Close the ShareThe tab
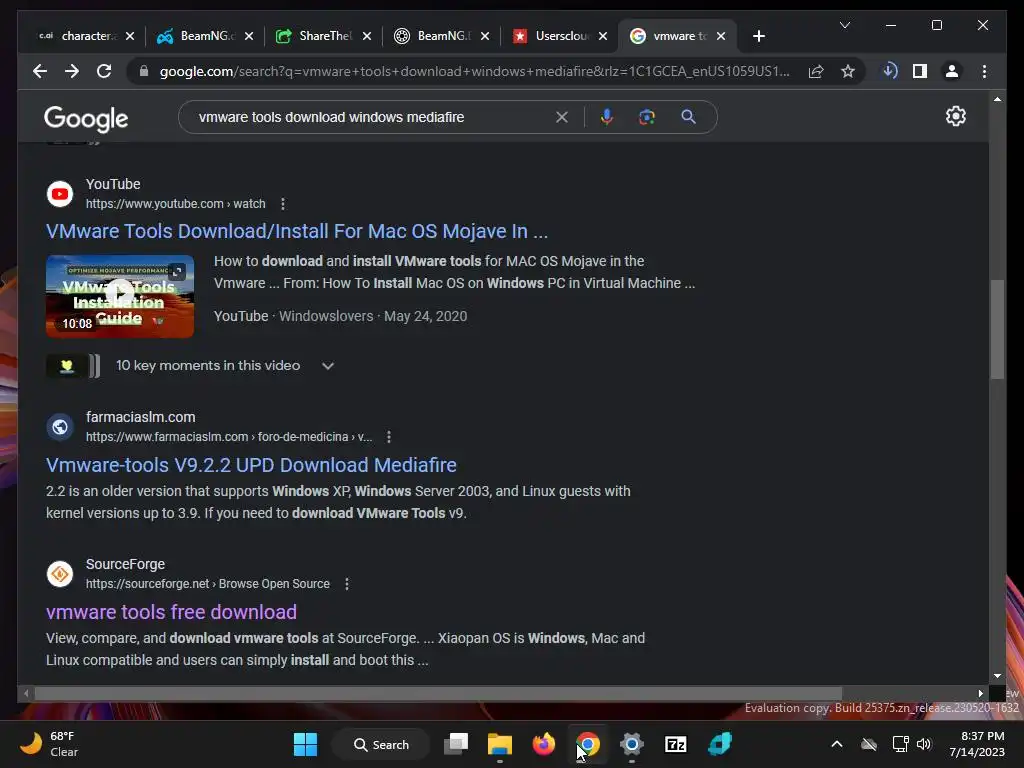 (367, 36)
